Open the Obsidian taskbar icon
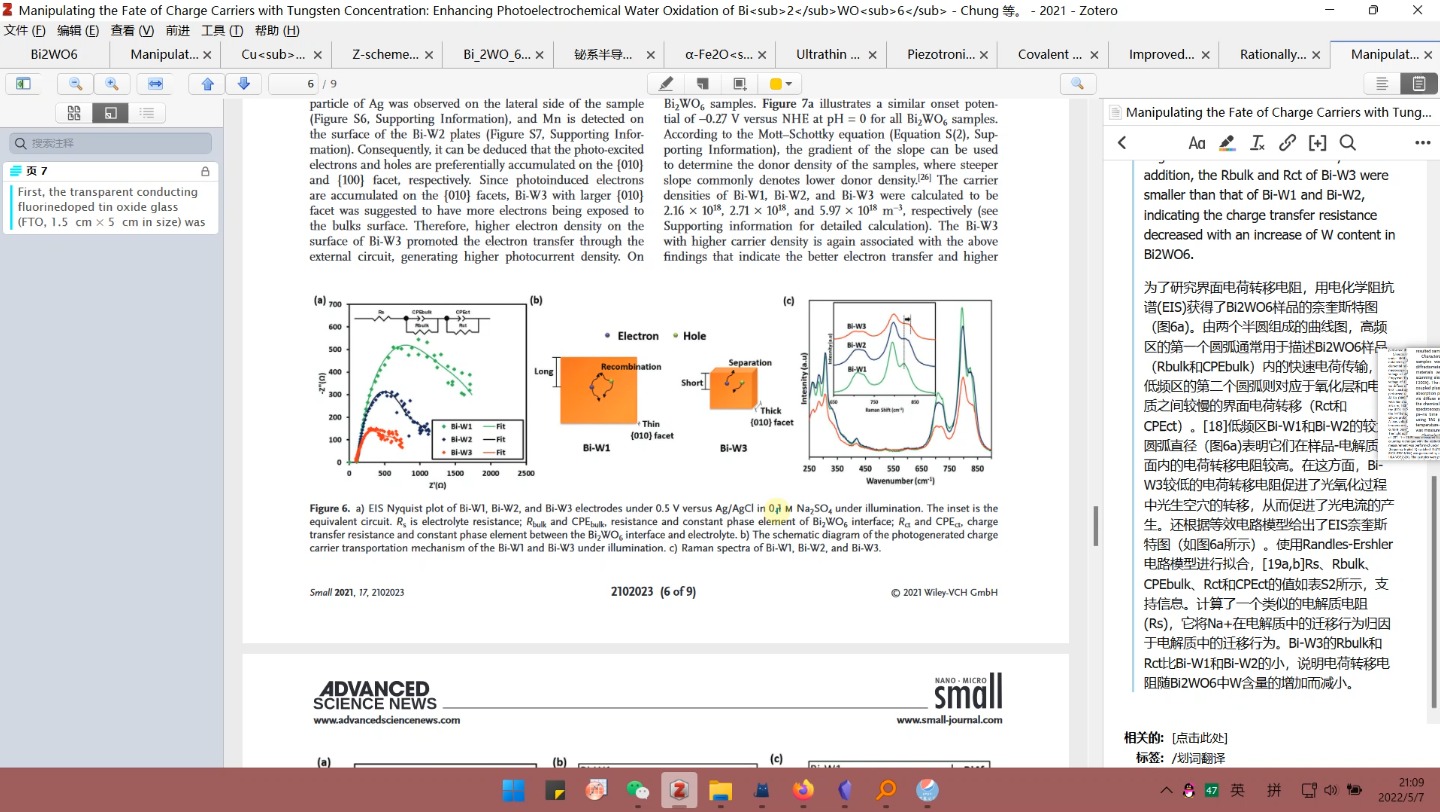Image resolution: width=1440 pixels, height=812 pixels. tap(844, 790)
